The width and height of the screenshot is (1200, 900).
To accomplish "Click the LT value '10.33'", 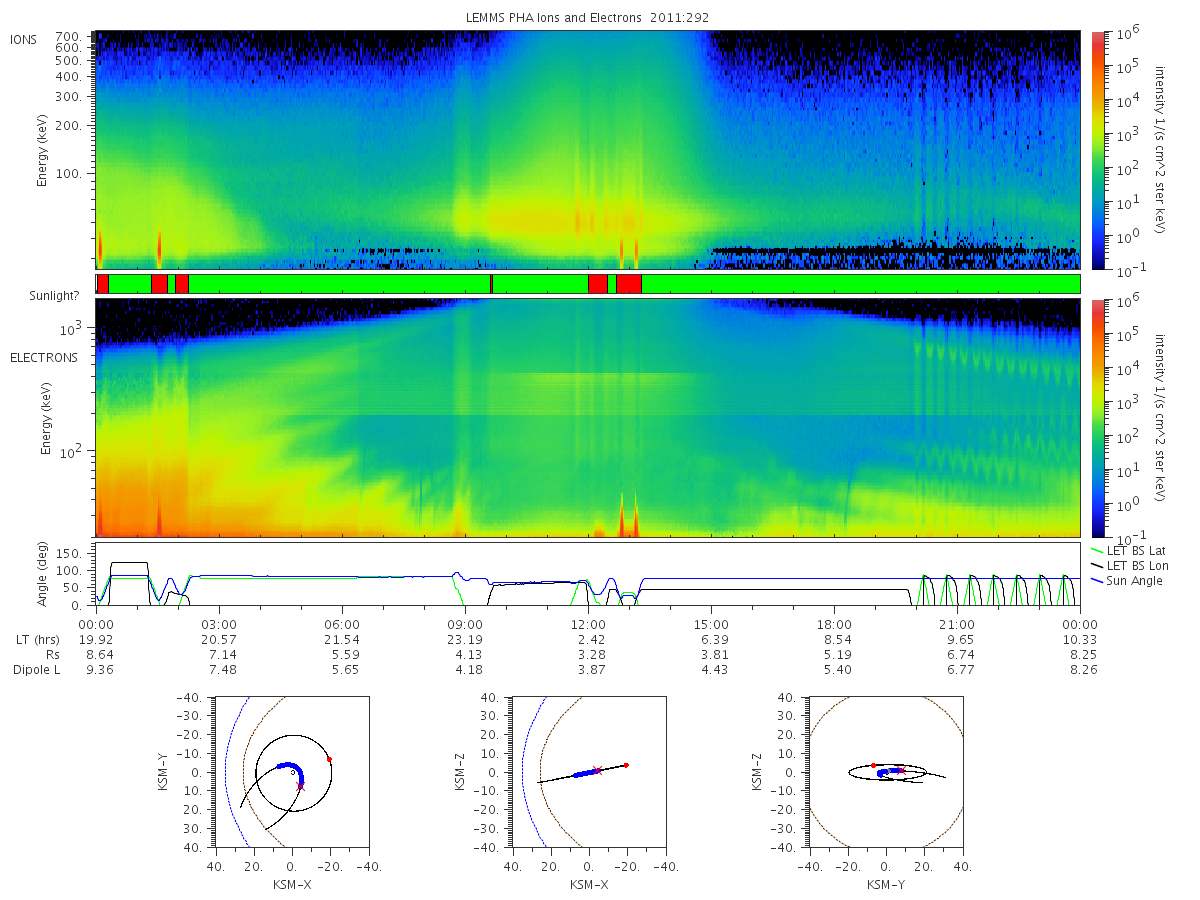I will click(1080, 639).
